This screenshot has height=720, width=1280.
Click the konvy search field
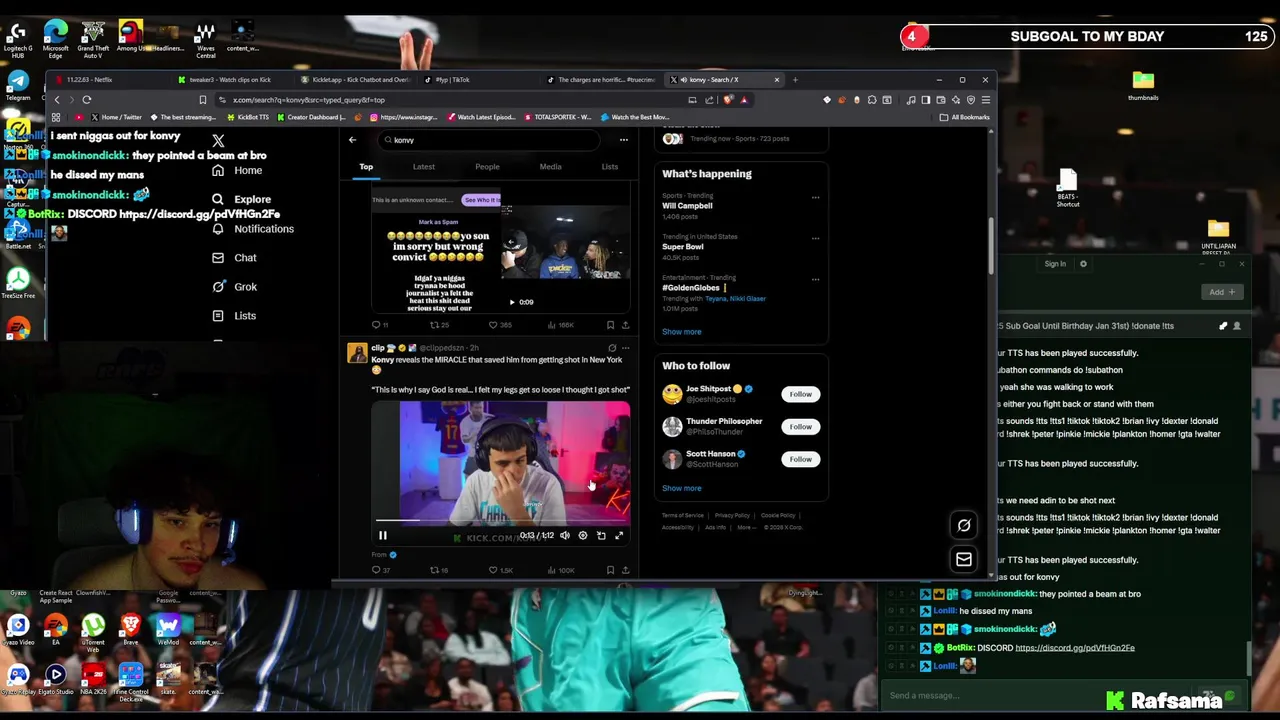490,140
